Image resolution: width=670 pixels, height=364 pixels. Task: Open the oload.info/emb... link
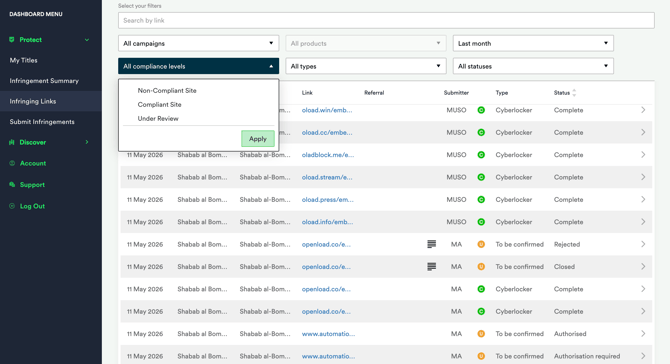tap(327, 222)
